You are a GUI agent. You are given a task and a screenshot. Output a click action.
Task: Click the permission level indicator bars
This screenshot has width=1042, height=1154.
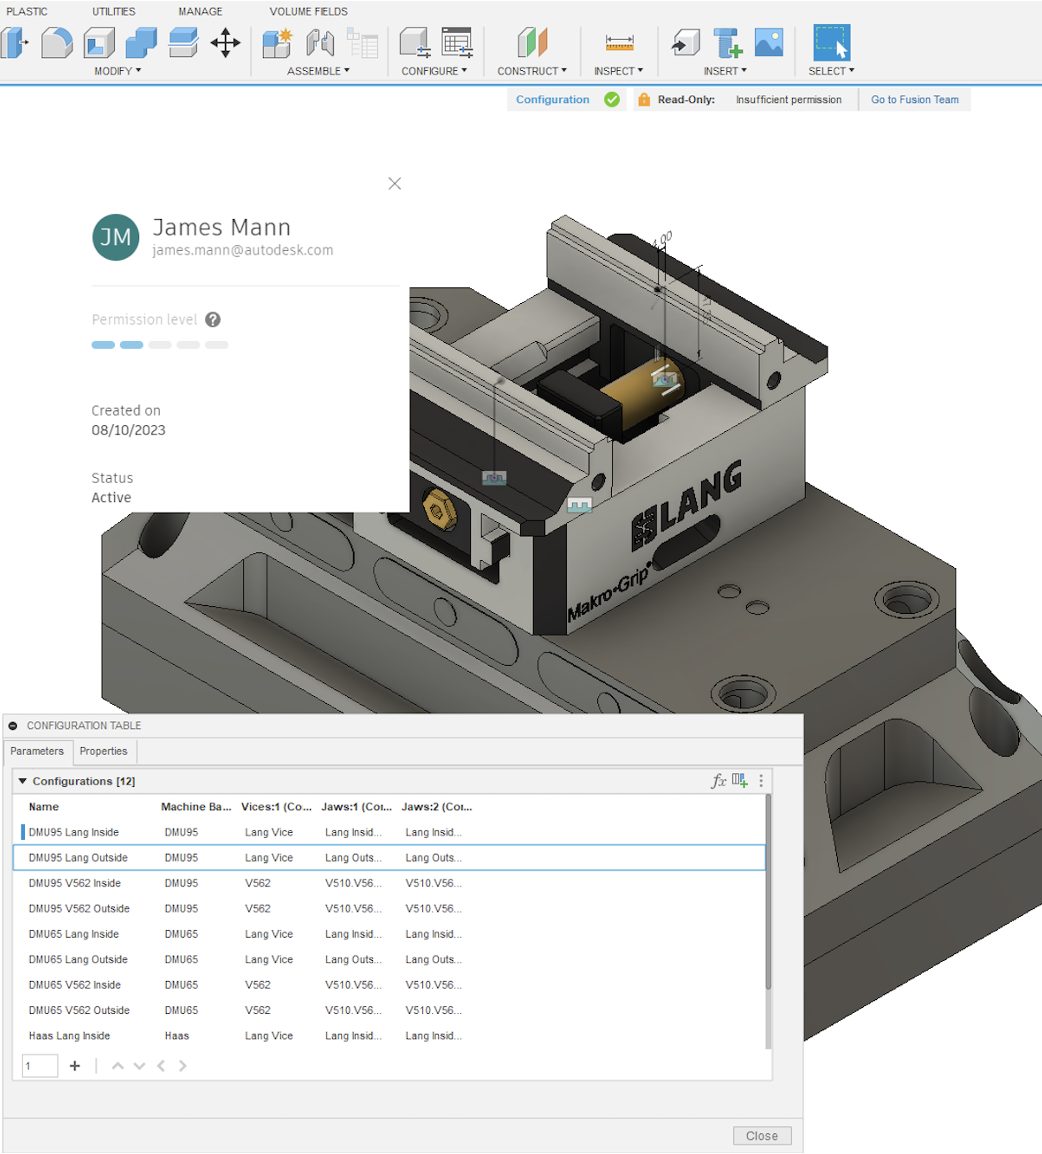(160, 344)
